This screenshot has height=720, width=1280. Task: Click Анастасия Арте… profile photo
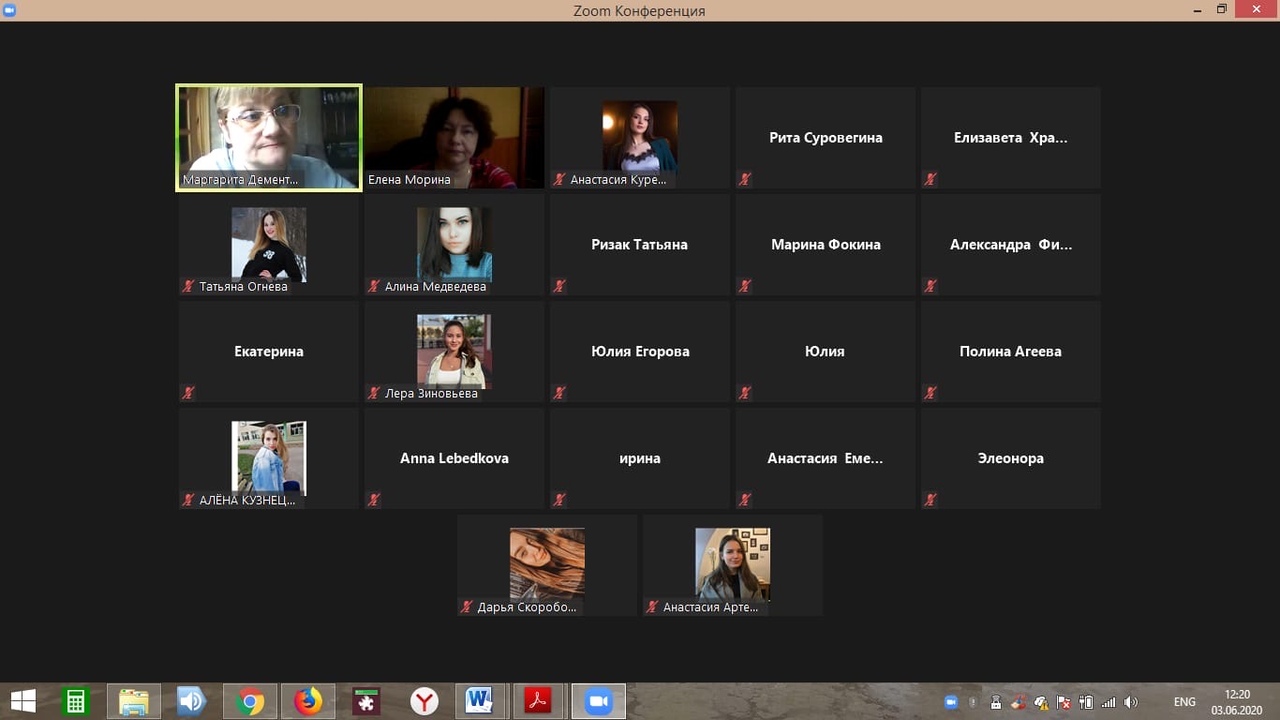[733, 564]
